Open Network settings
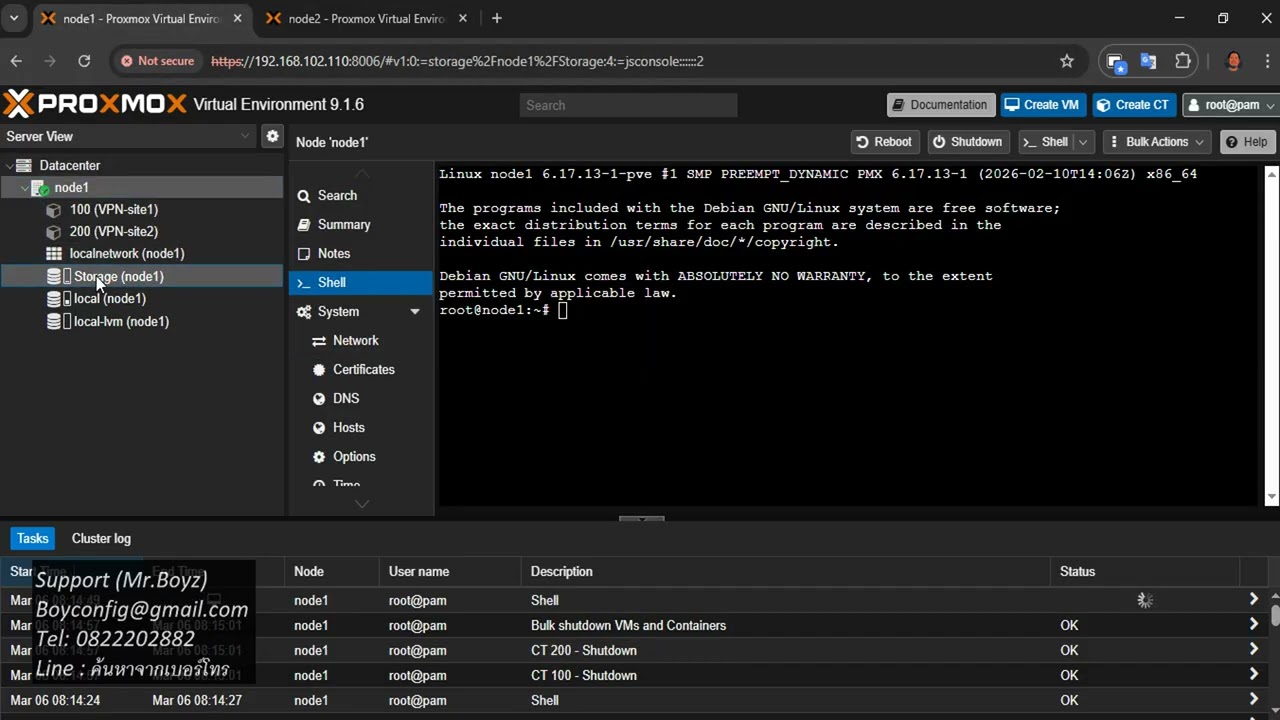This screenshot has height=720, width=1280. 355,341
